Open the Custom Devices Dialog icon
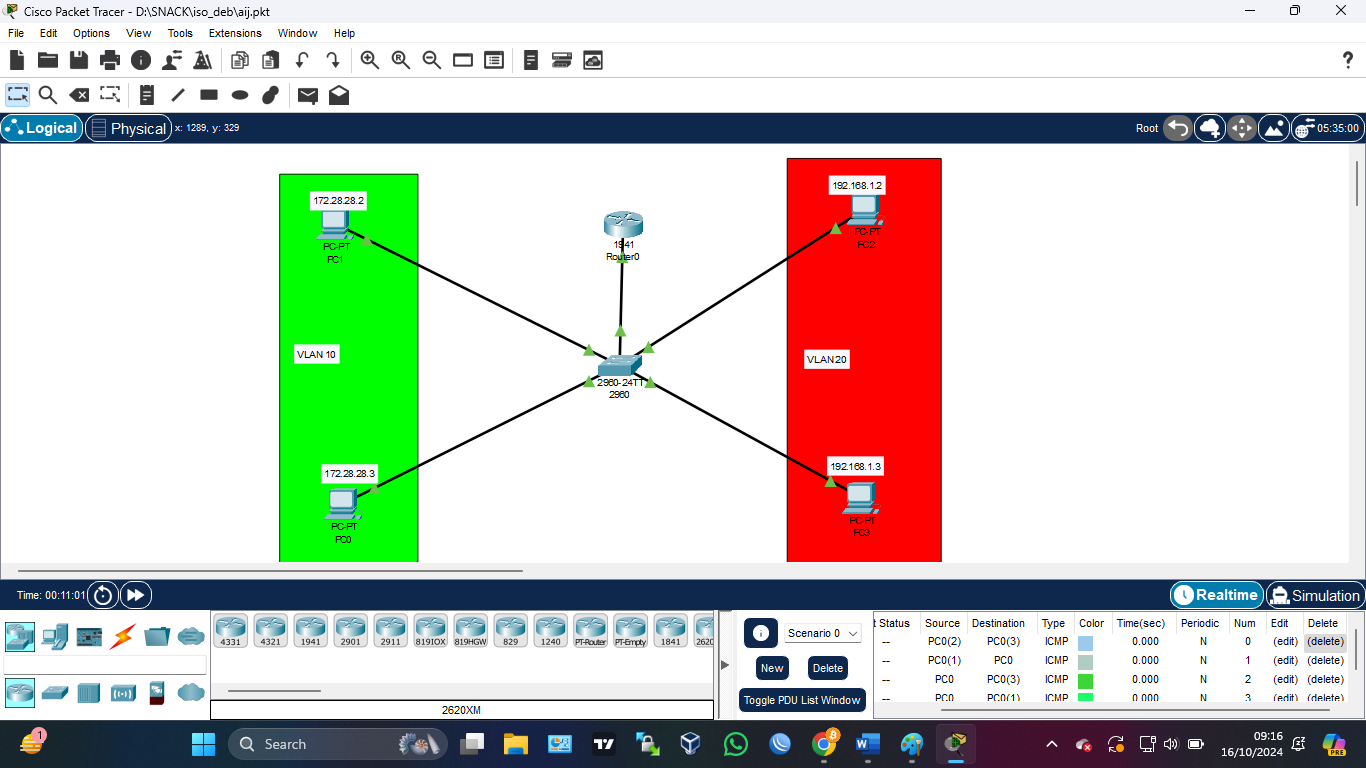This screenshot has width=1366, height=768. coord(562,60)
